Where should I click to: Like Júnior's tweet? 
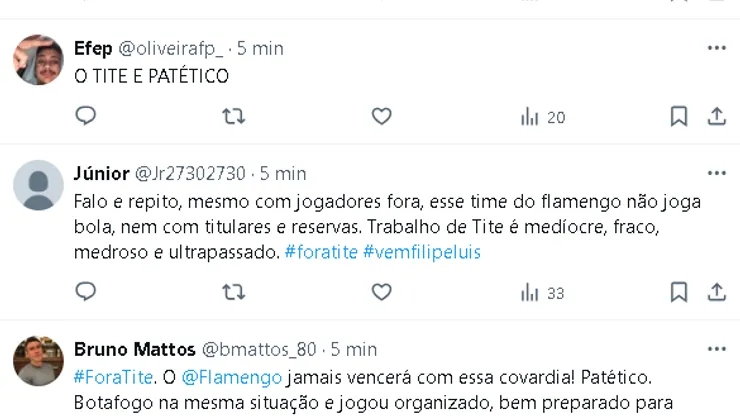pos(381,292)
